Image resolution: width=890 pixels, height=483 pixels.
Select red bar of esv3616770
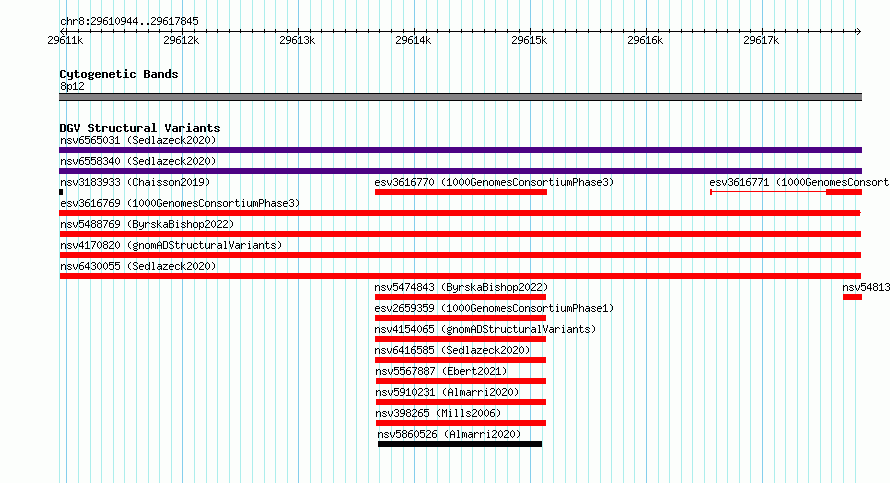tap(461, 192)
